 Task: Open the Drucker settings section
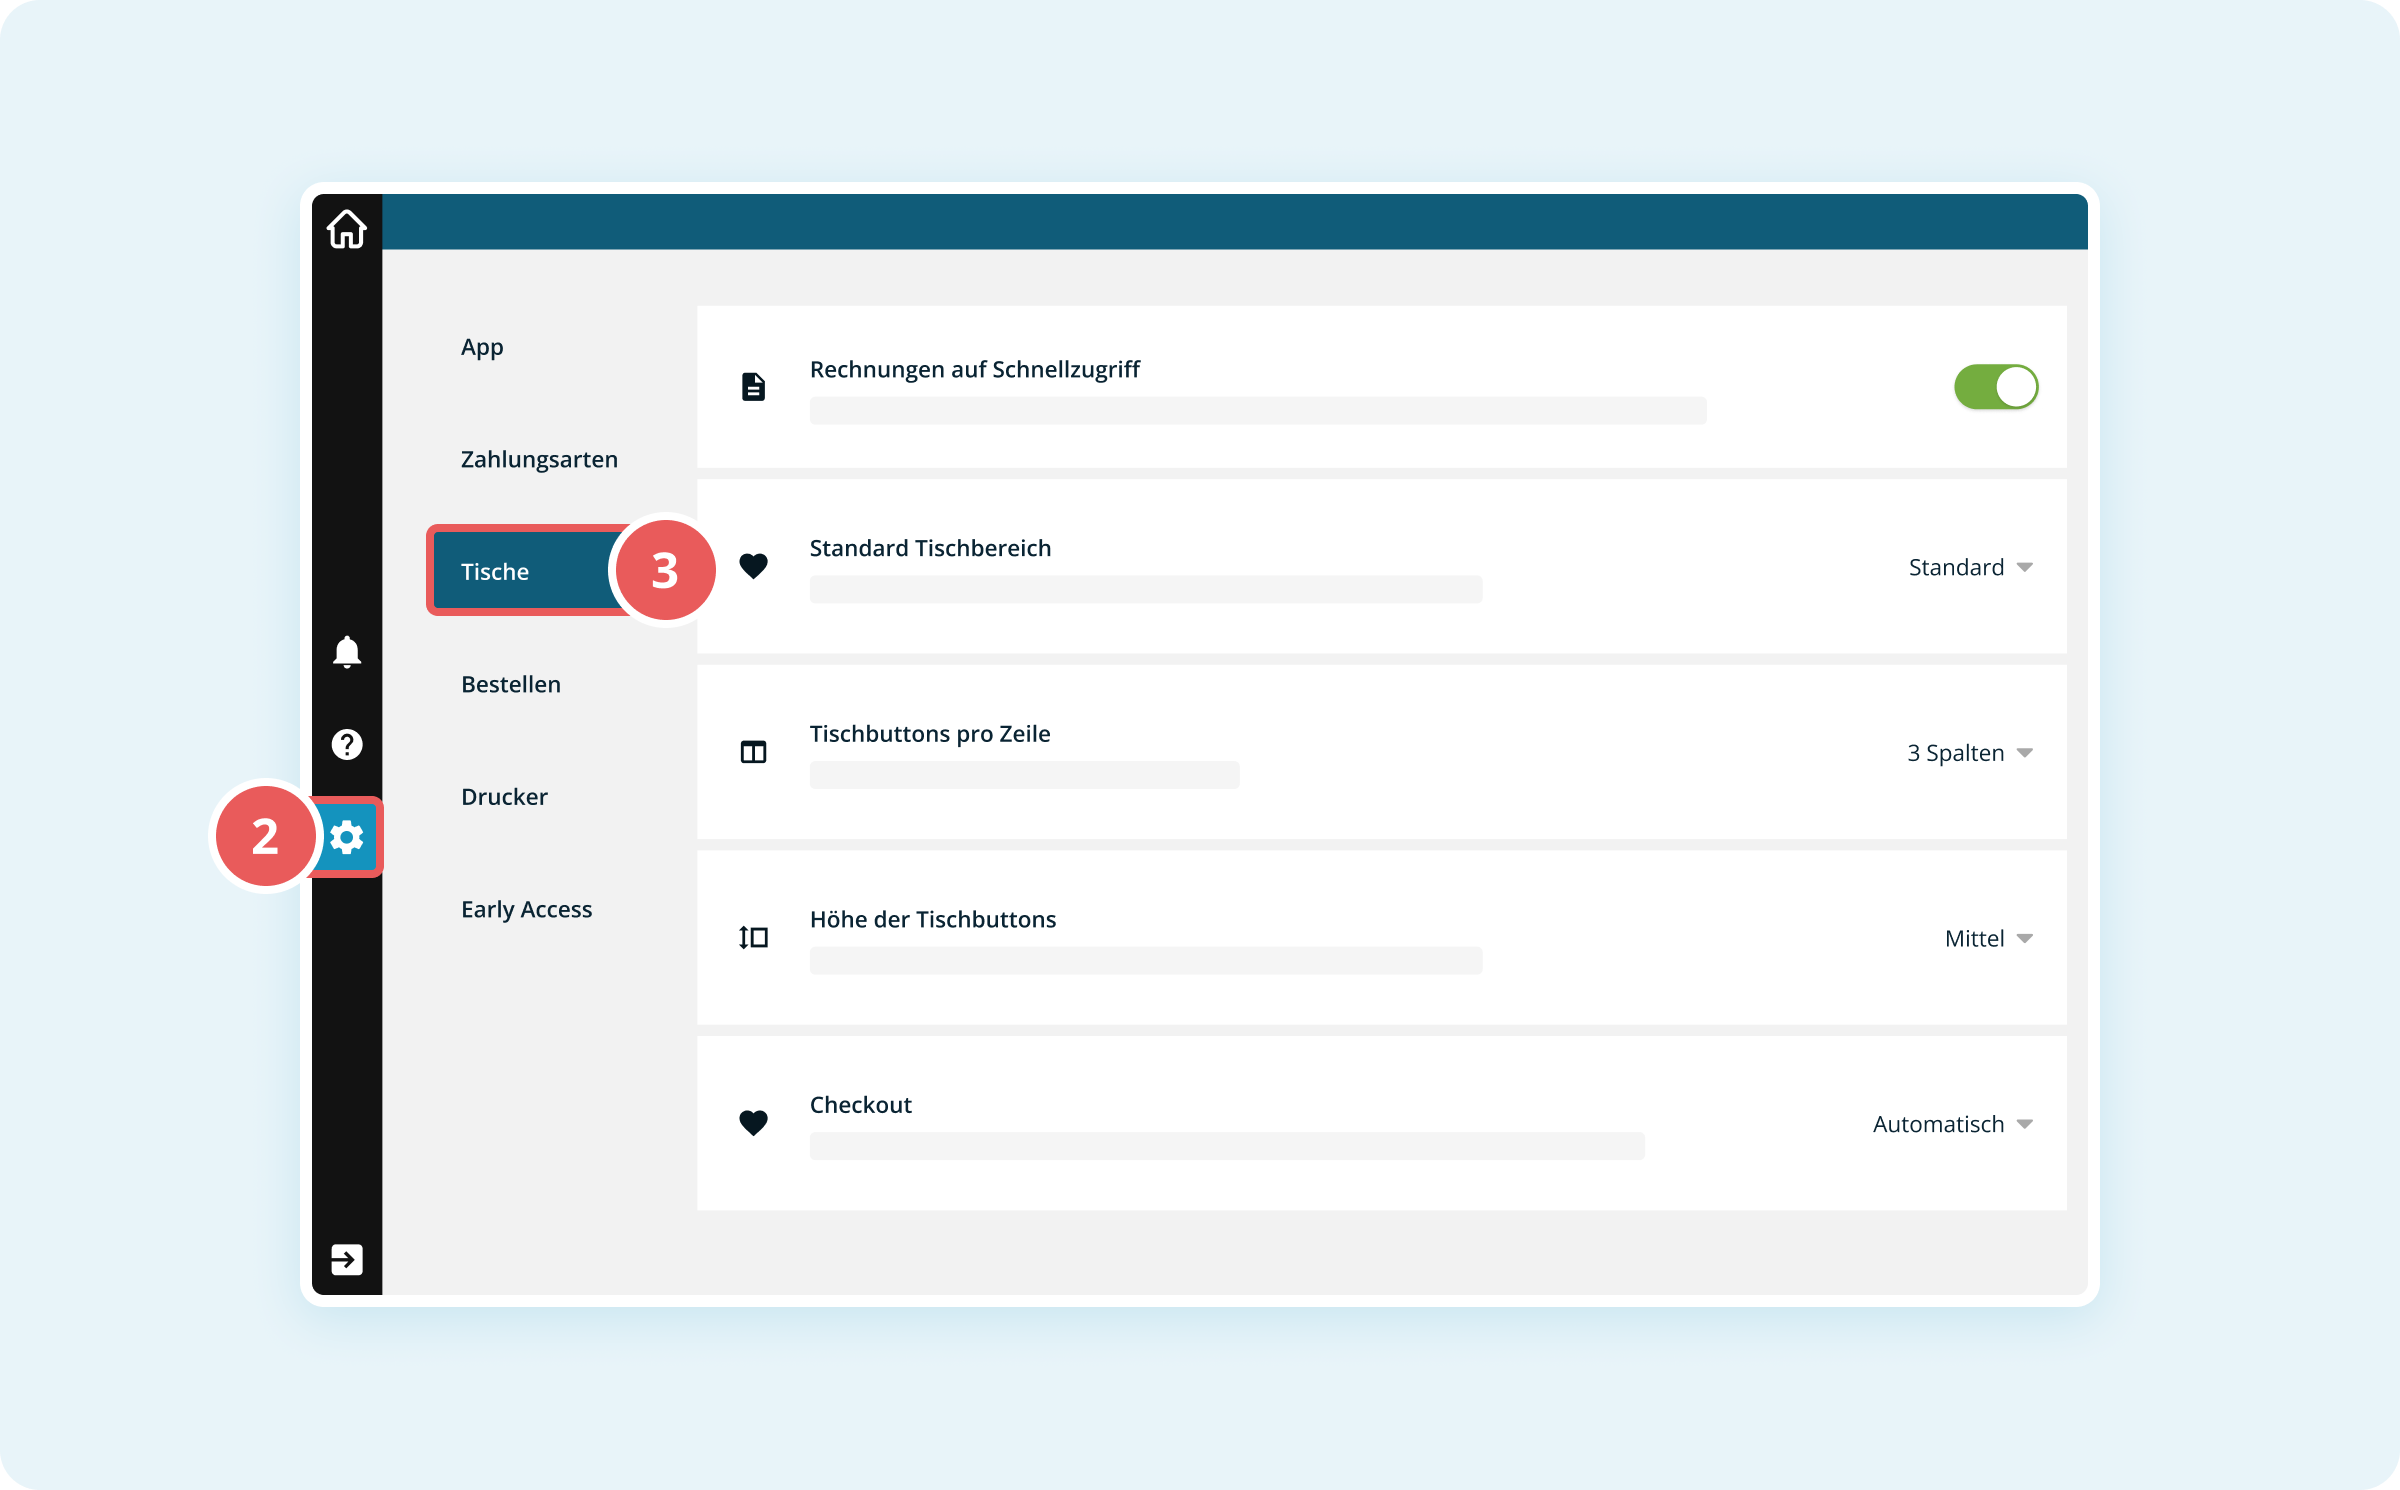coord(504,797)
